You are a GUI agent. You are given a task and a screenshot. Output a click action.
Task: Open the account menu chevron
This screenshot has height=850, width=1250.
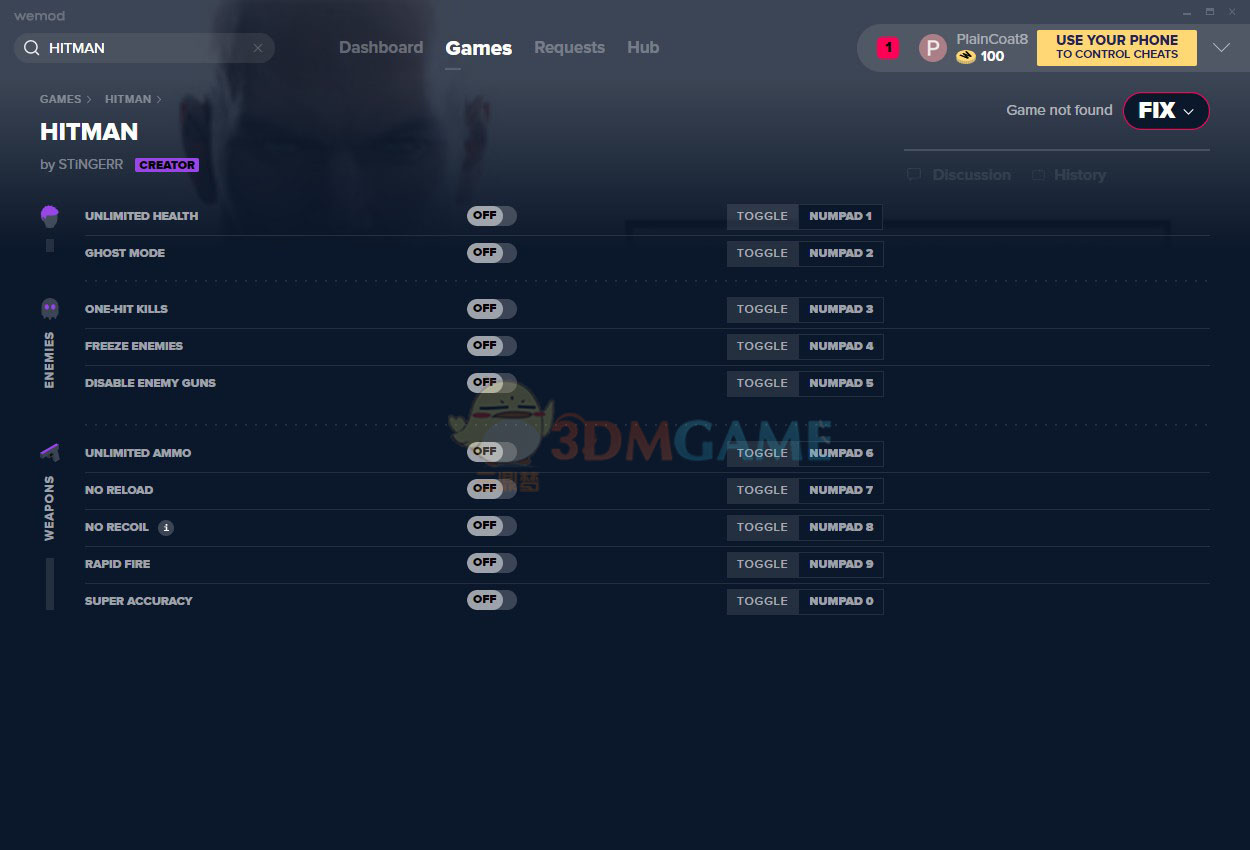coord(1221,48)
